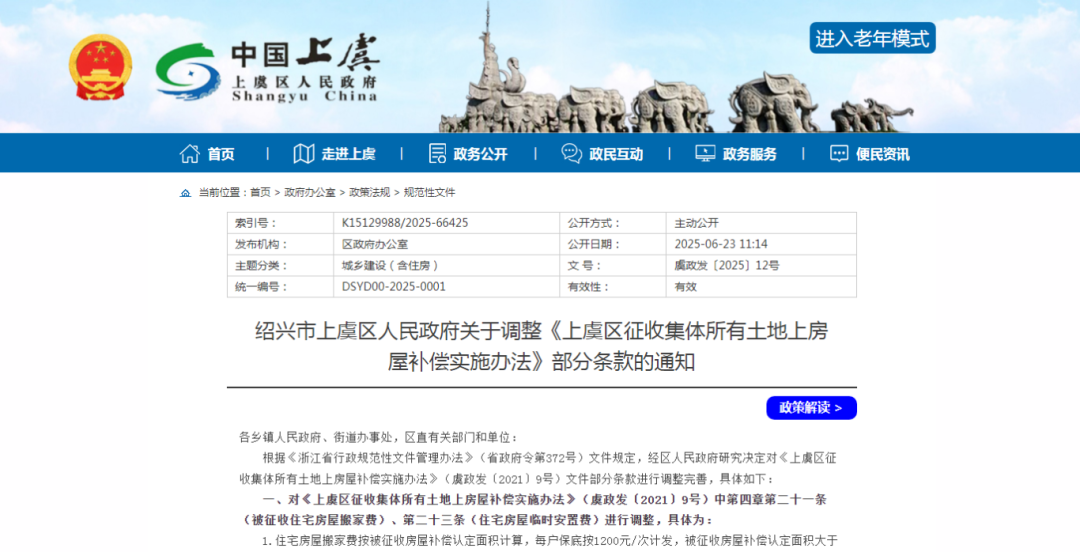
Task: Click the Shangyu China site logo
Action: coord(267,70)
